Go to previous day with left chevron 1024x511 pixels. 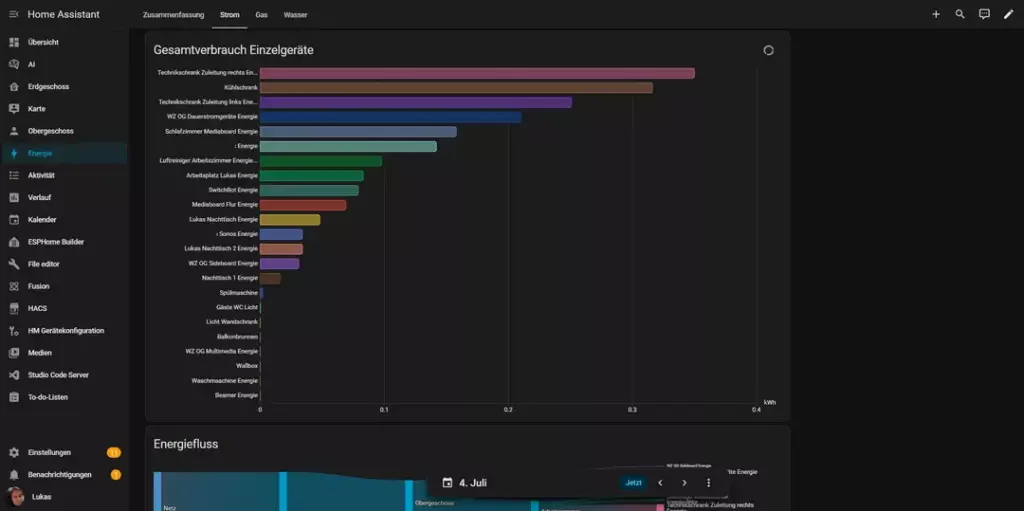click(660, 483)
